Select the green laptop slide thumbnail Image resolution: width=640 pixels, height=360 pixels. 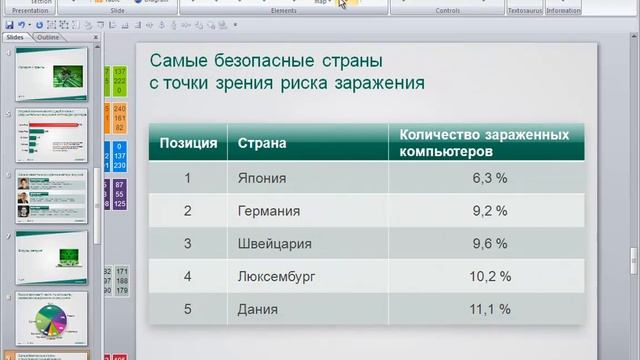[51, 258]
